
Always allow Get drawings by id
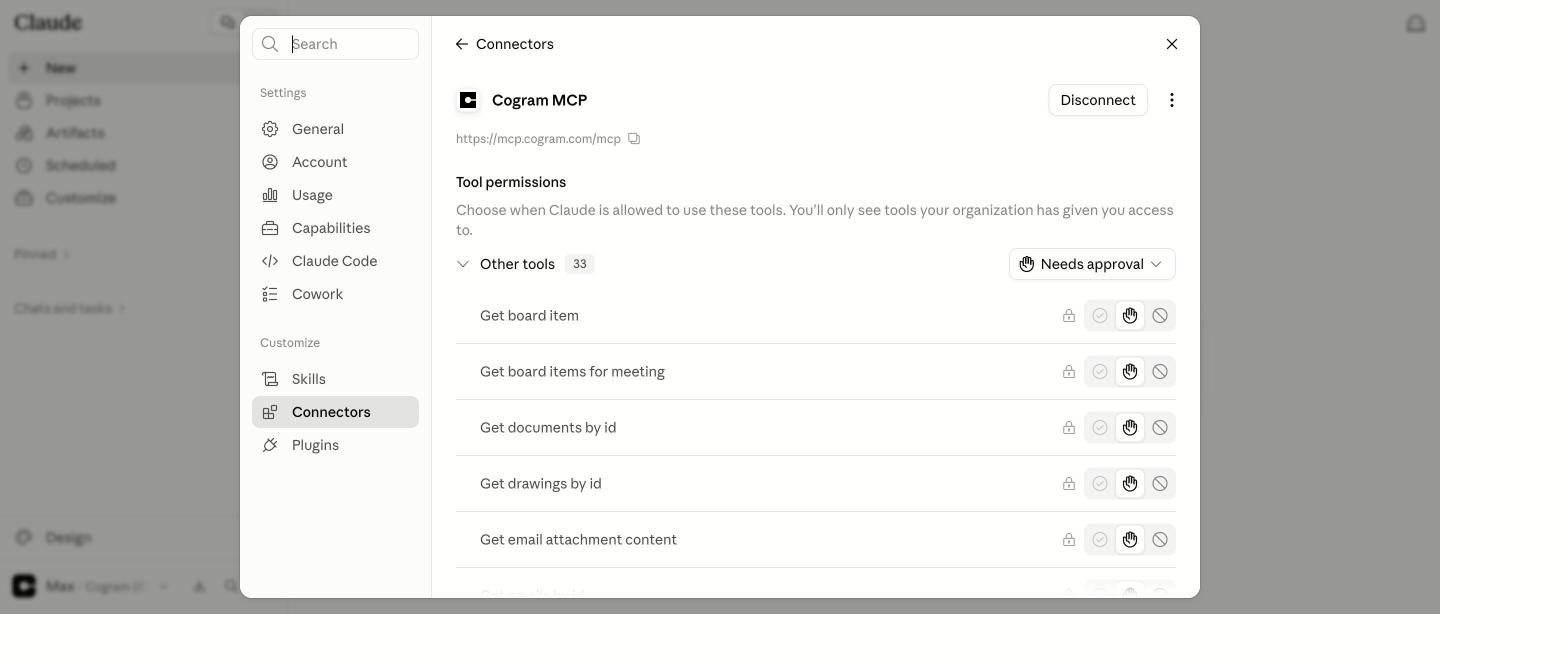(x=1100, y=484)
